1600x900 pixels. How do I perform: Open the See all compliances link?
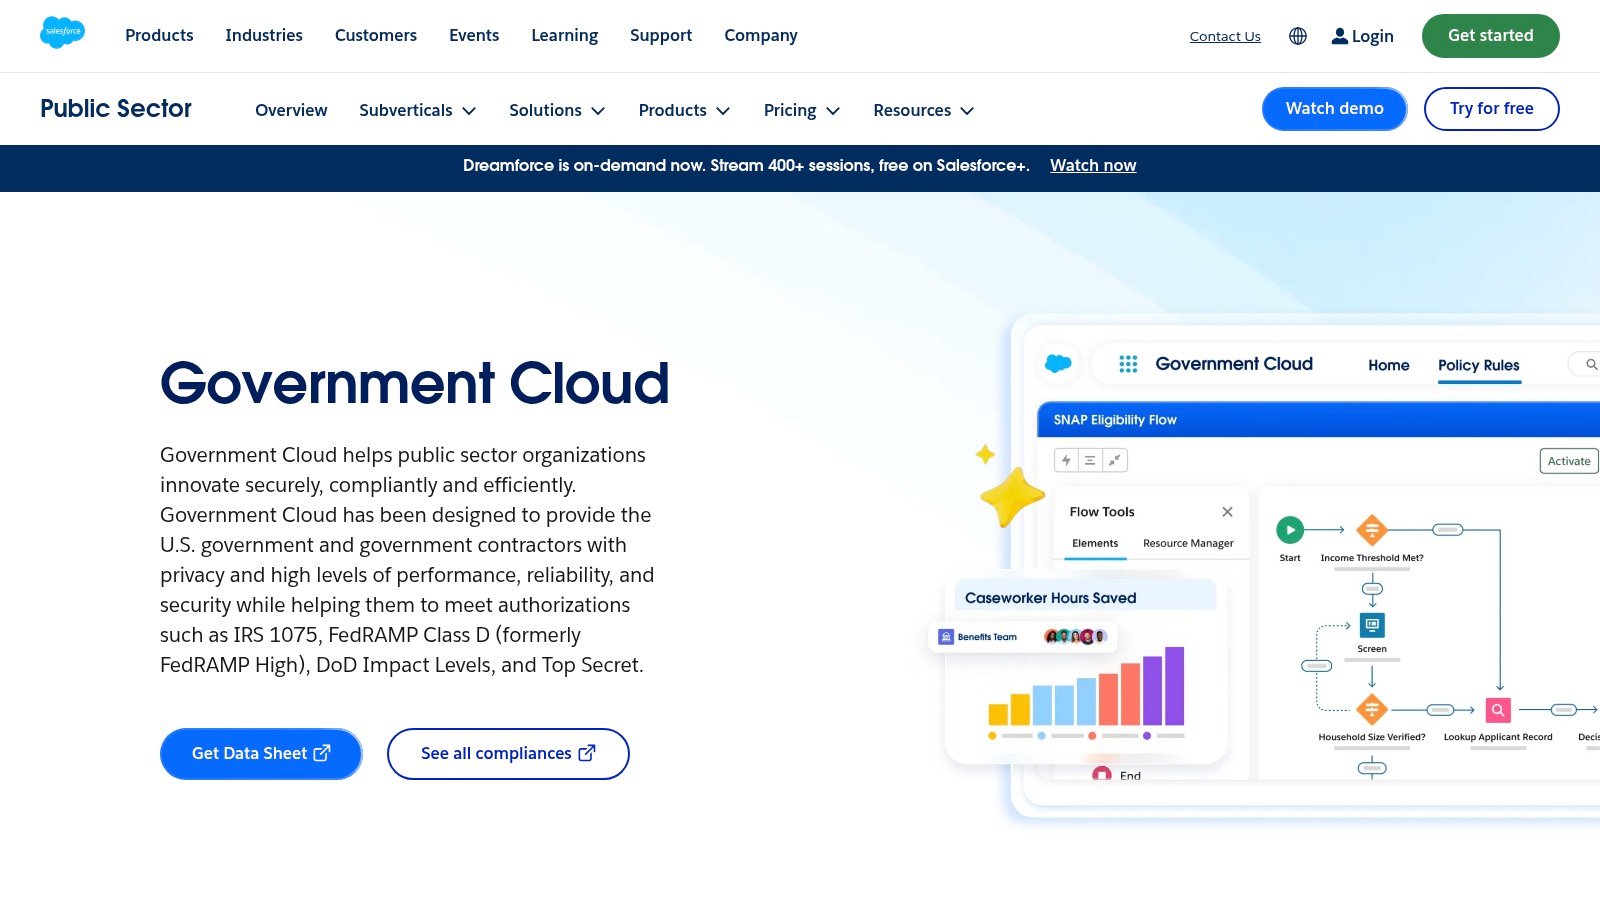point(508,754)
